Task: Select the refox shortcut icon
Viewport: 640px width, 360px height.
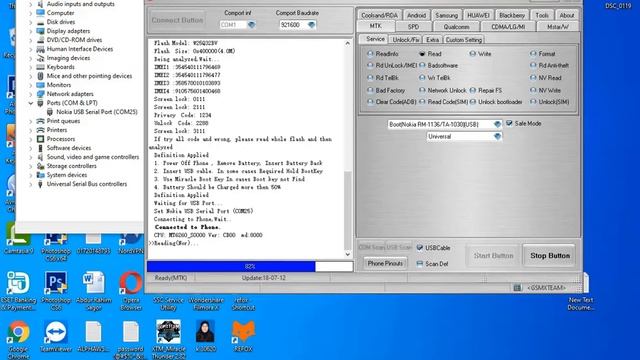Action: click(243, 304)
